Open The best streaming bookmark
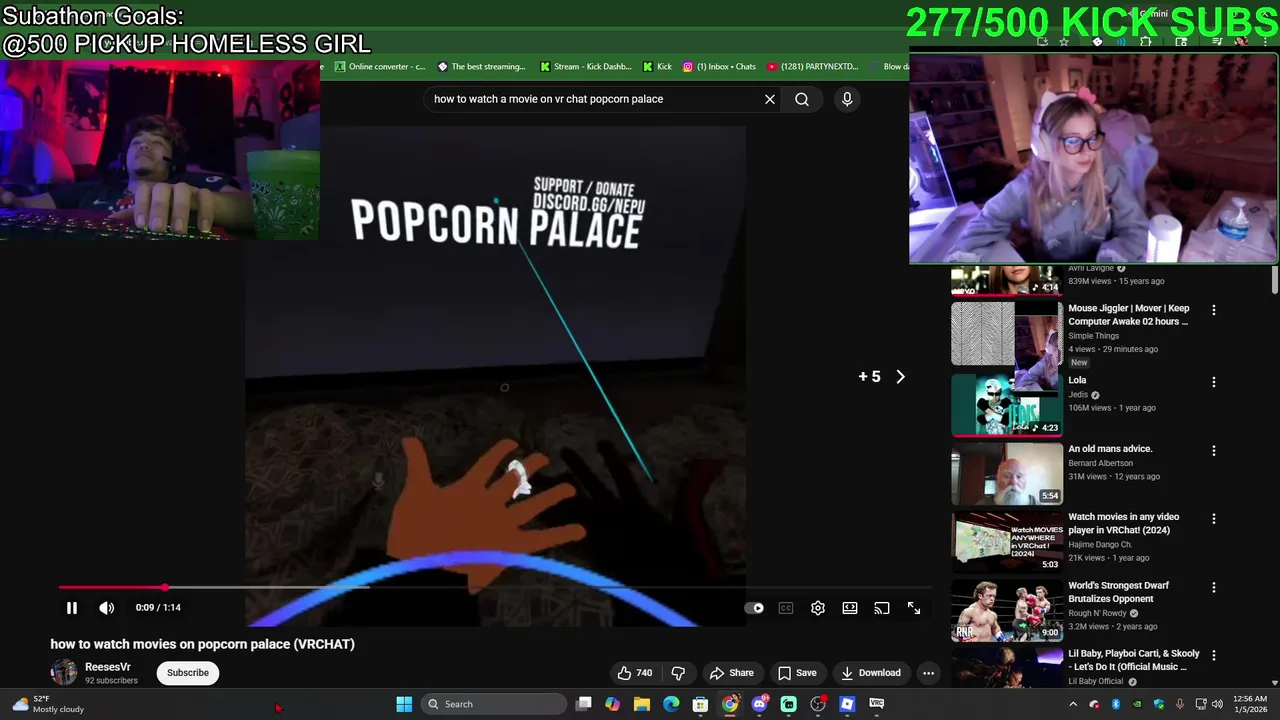Screen dimensions: 1280x720 (x=481, y=67)
